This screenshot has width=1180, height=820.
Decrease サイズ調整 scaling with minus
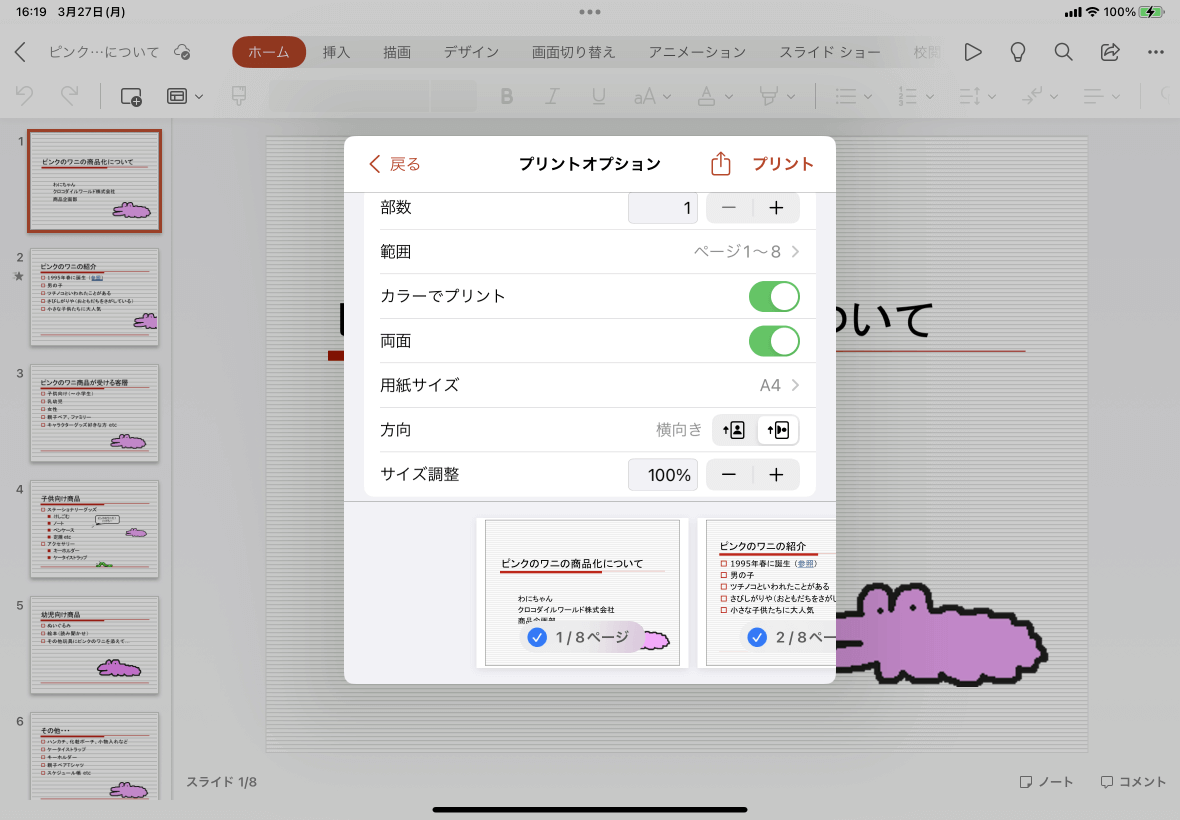click(x=728, y=475)
